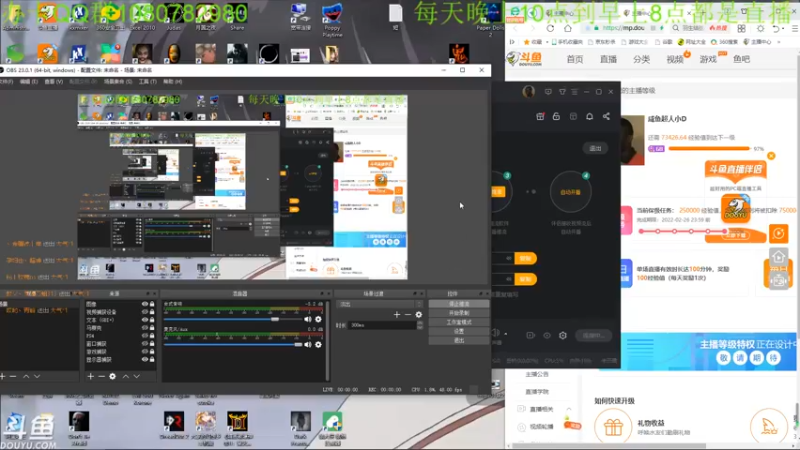Click 设置 button in OBS controls

coord(459,331)
